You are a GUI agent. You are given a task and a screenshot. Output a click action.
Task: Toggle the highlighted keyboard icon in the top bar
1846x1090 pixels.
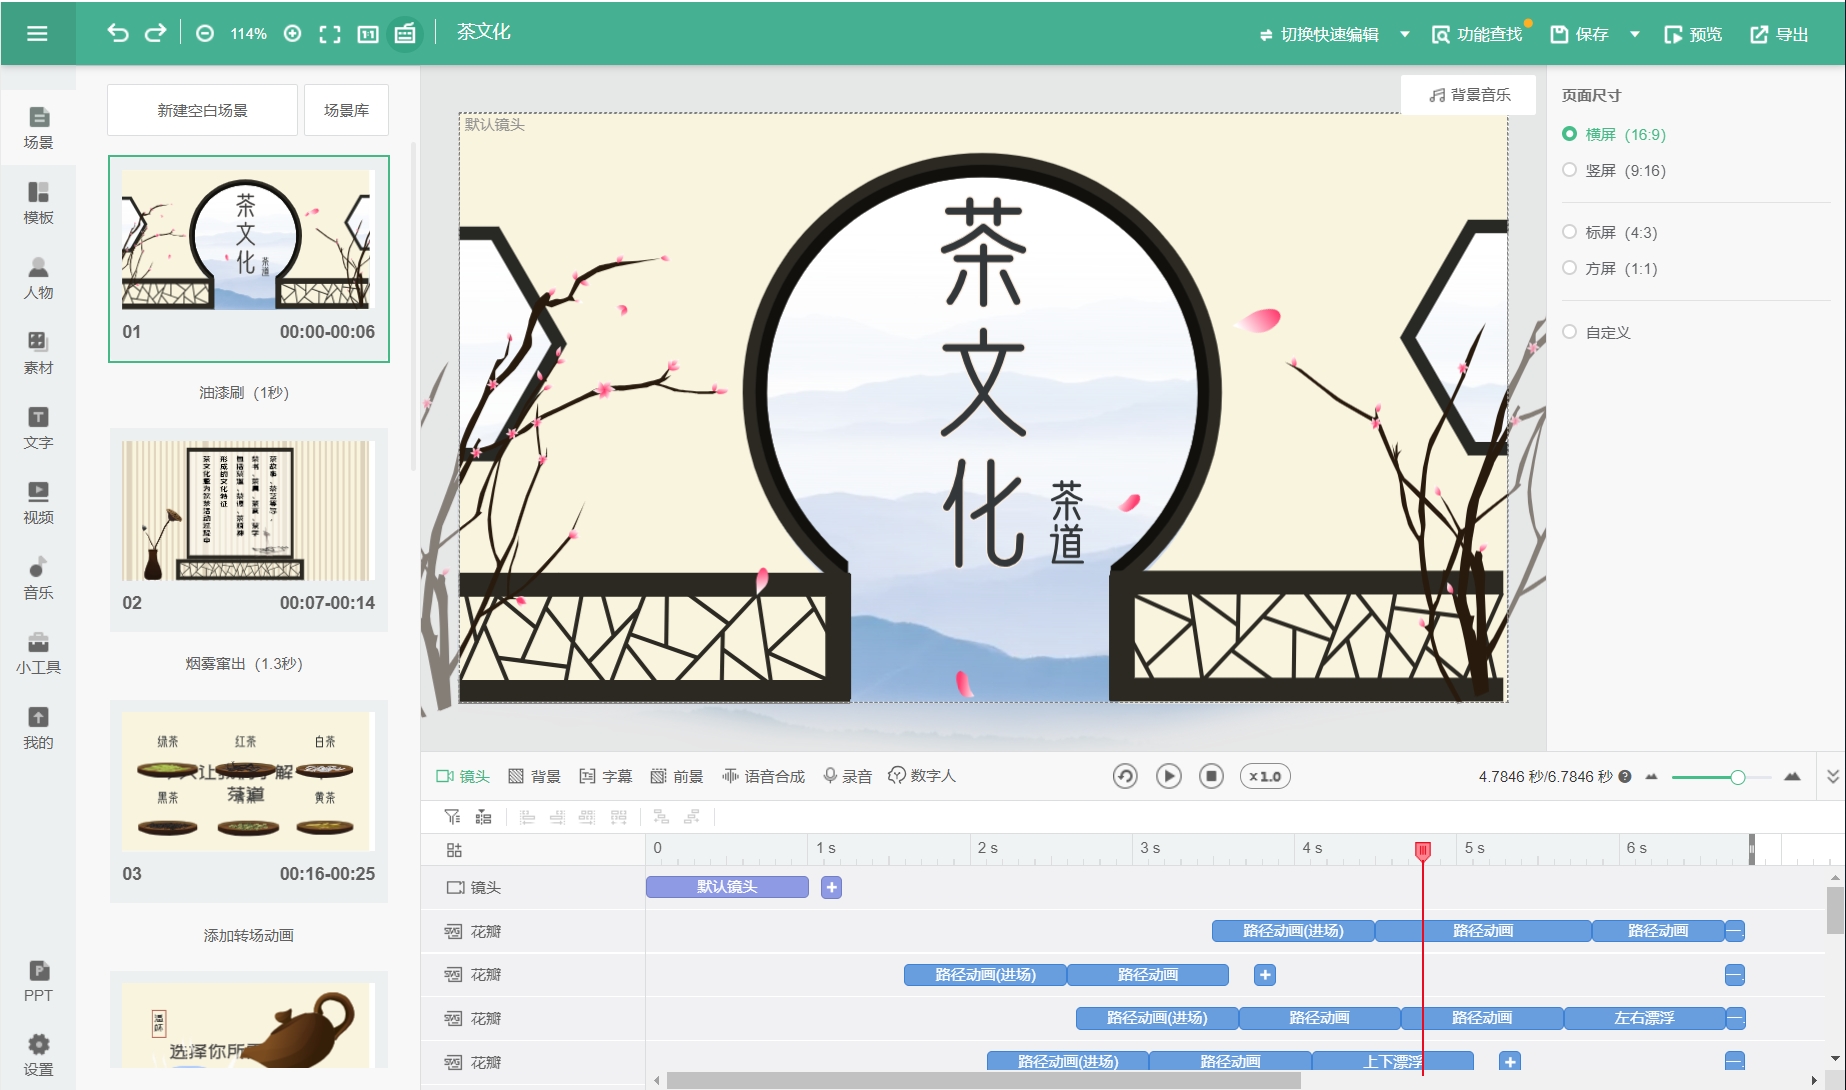click(405, 34)
